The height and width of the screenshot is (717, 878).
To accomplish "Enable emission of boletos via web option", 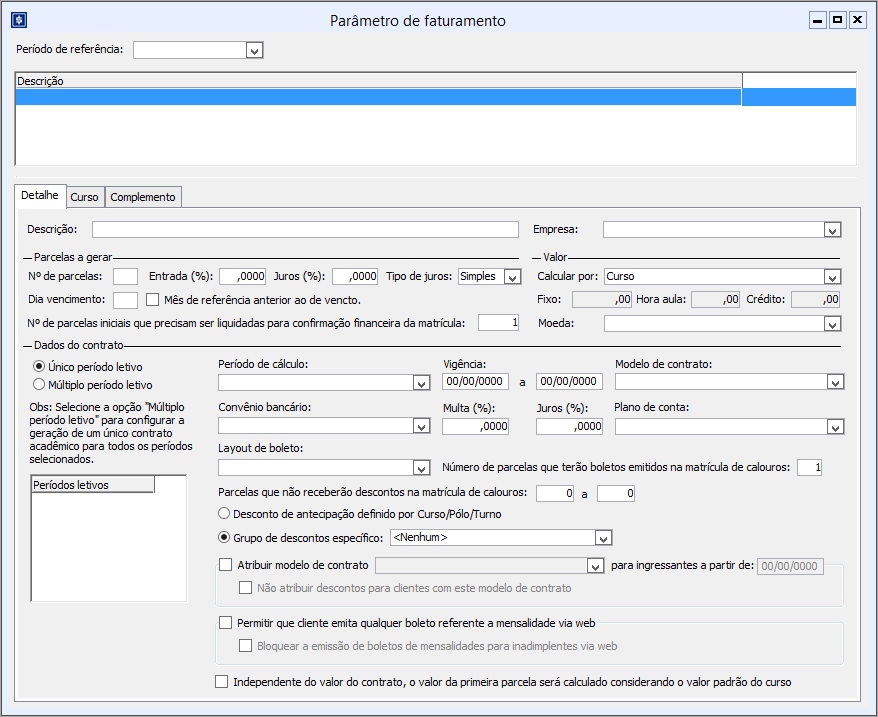I will (225, 623).
